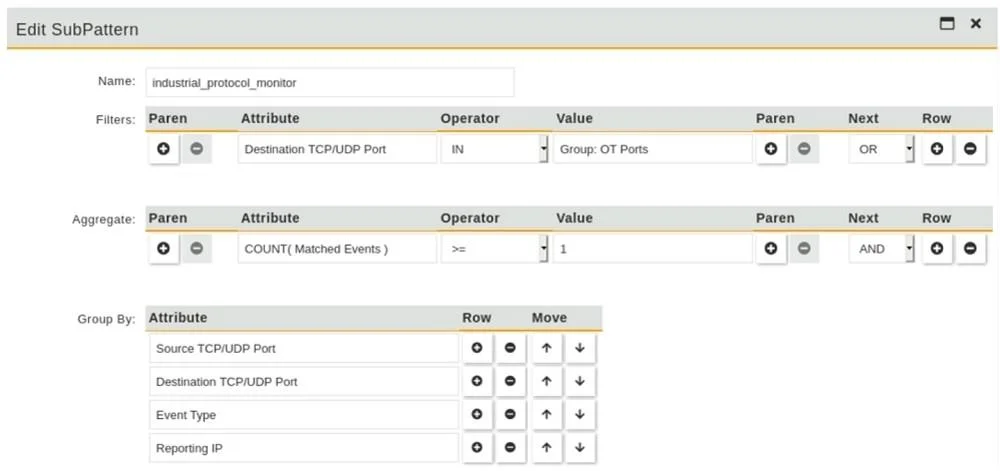Image resolution: width=1000 pixels, height=471 pixels.
Task: Add opening paren in Aggregate row
Action: click(163, 249)
